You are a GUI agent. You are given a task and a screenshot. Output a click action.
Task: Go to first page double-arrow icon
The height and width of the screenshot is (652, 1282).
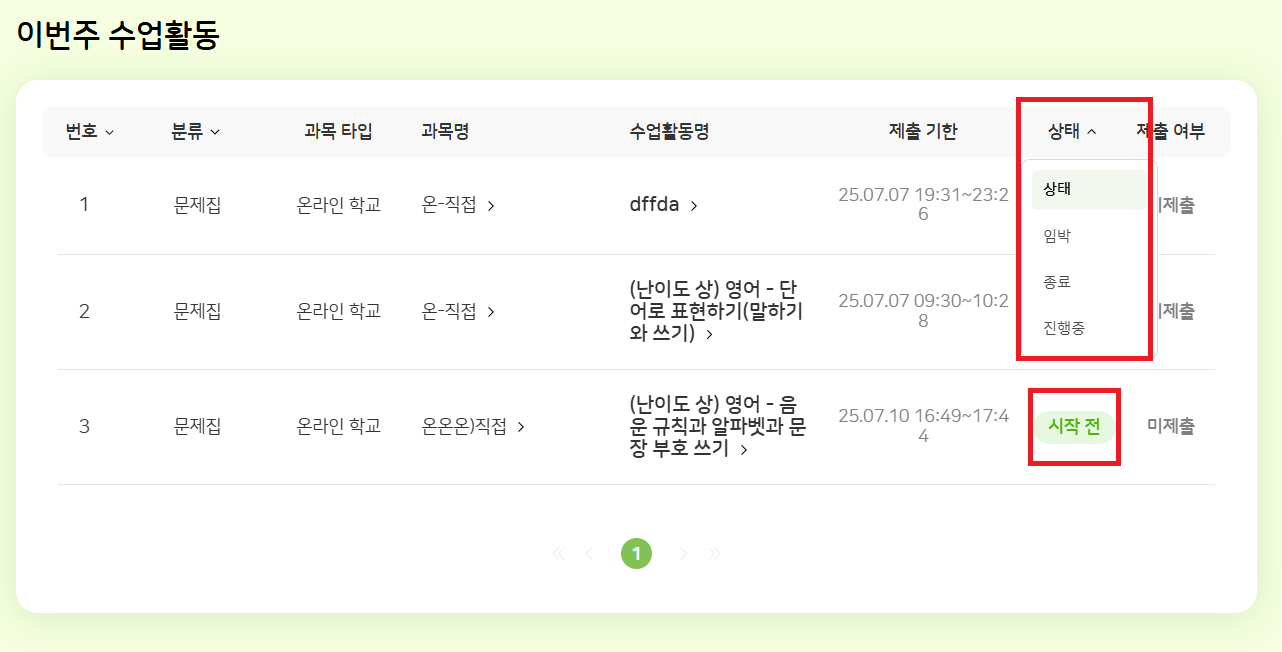point(558,553)
